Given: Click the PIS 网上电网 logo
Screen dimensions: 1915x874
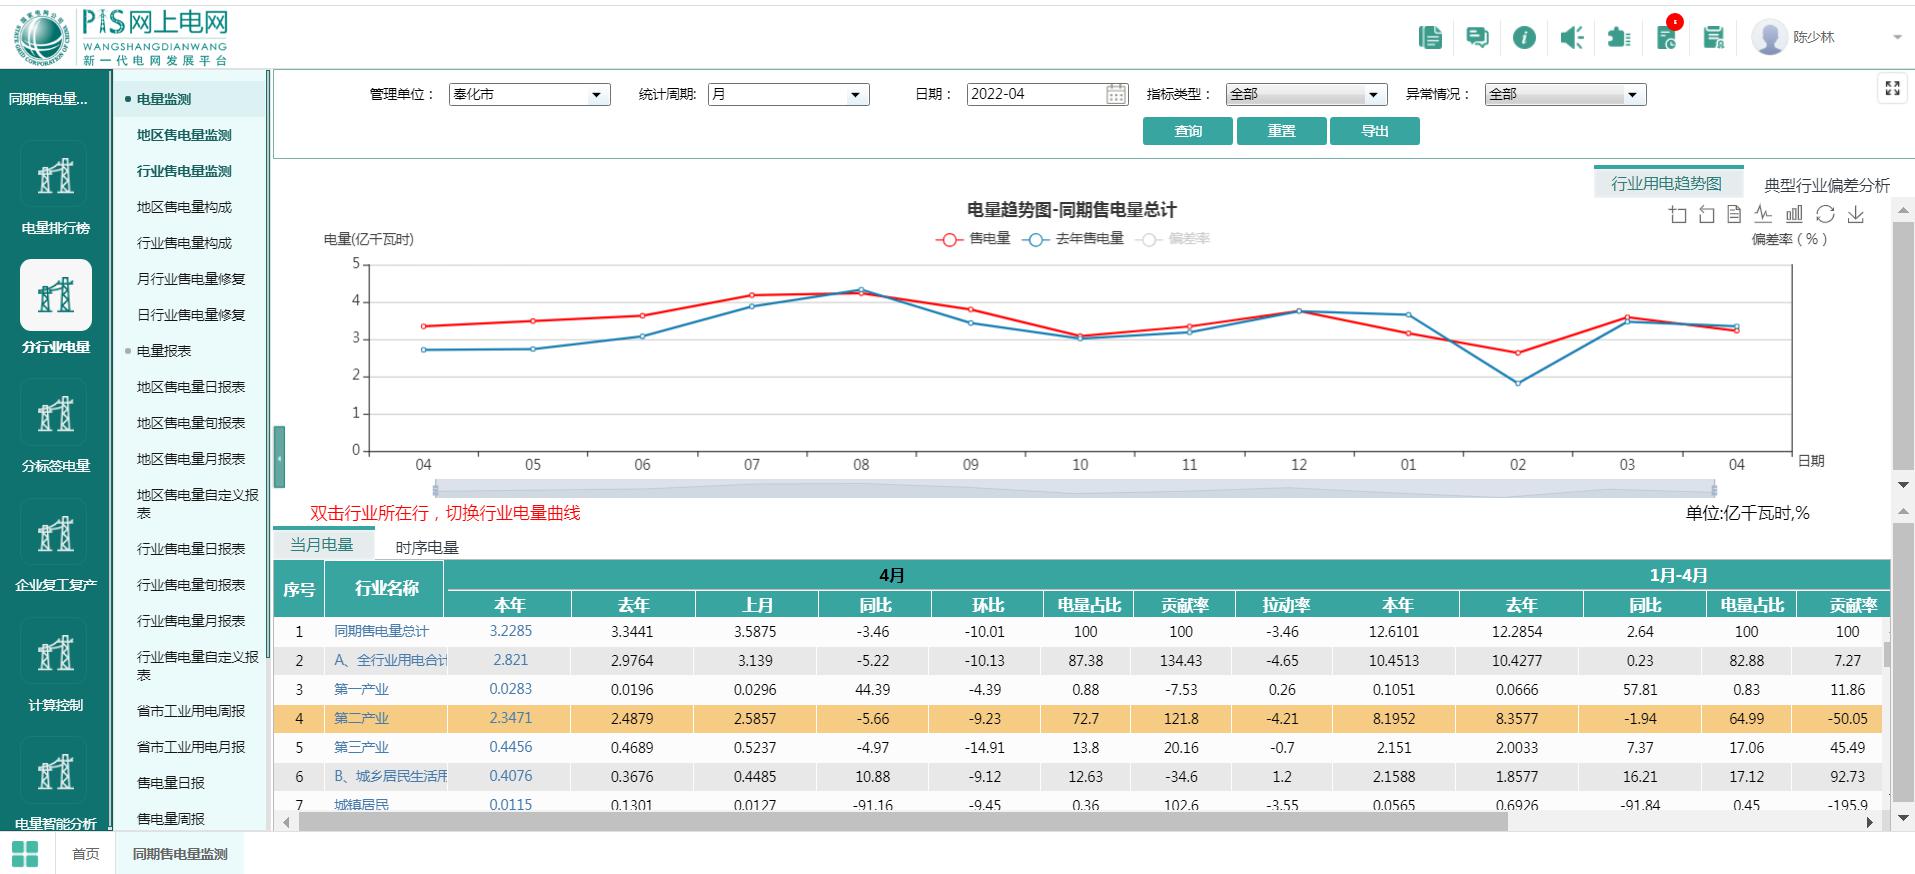Looking at the screenshot, I should pos(122,38).
